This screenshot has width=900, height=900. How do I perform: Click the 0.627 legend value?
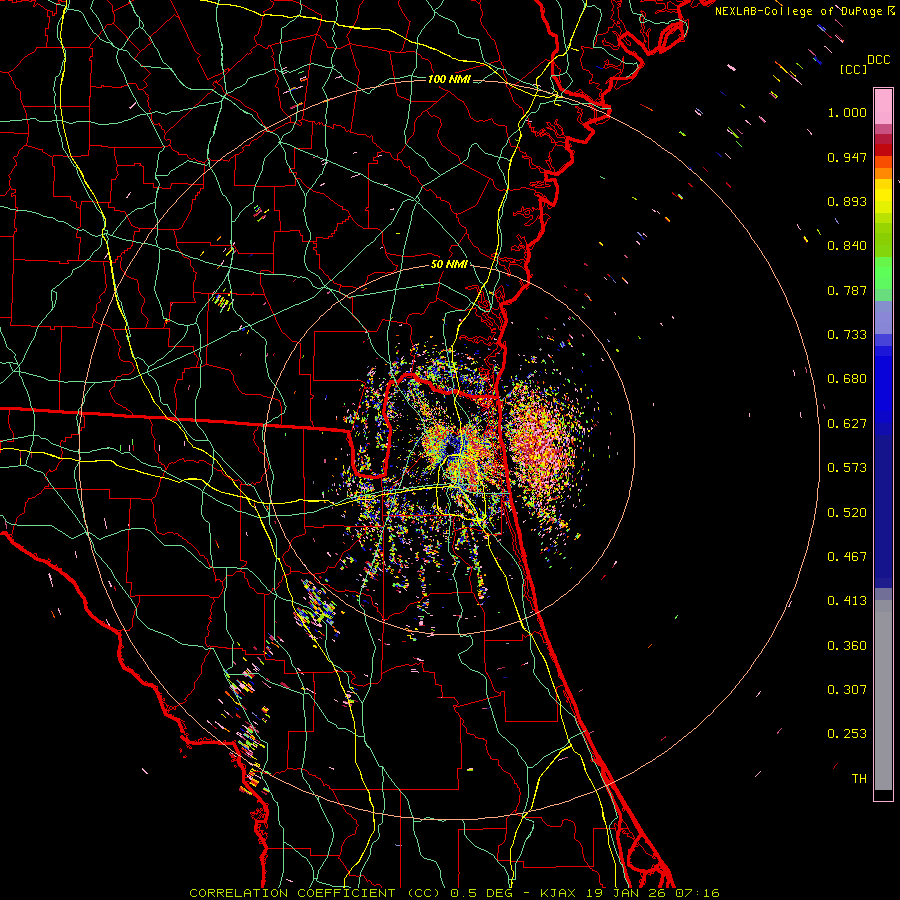(x=847, y=424)
